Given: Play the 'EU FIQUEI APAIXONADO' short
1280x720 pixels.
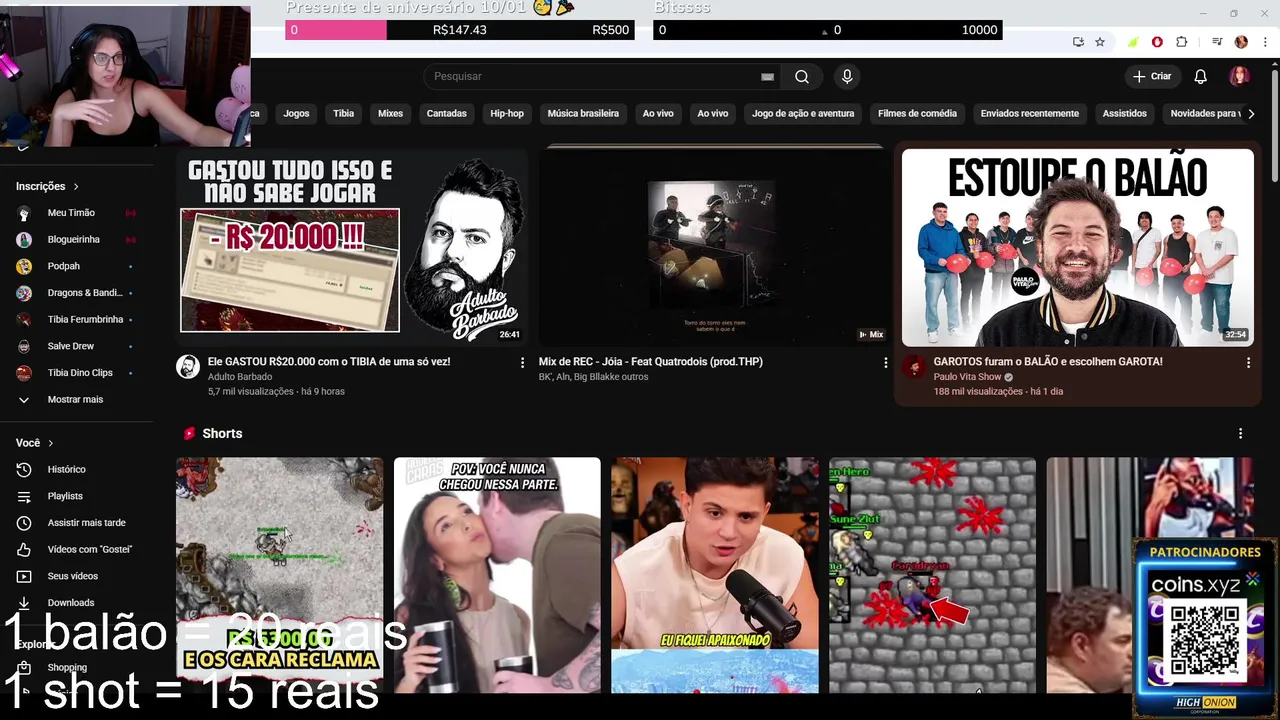Looking at the screenshot, I should point(715,575).
